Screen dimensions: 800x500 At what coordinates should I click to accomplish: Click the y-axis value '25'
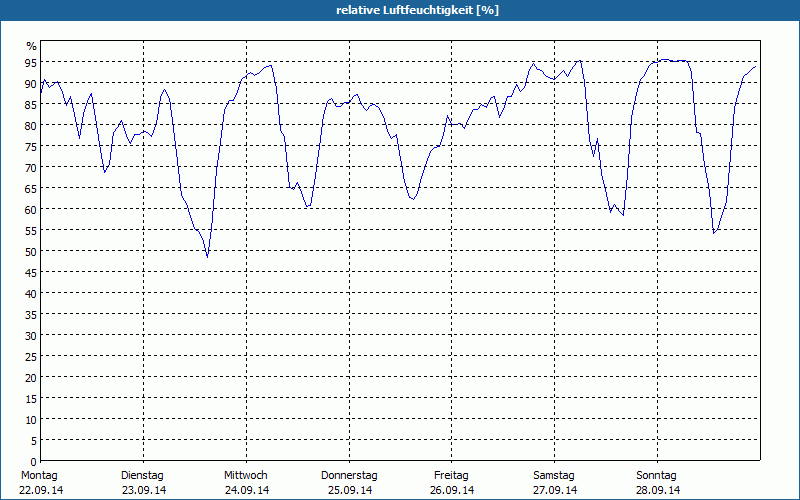[31, 357]
